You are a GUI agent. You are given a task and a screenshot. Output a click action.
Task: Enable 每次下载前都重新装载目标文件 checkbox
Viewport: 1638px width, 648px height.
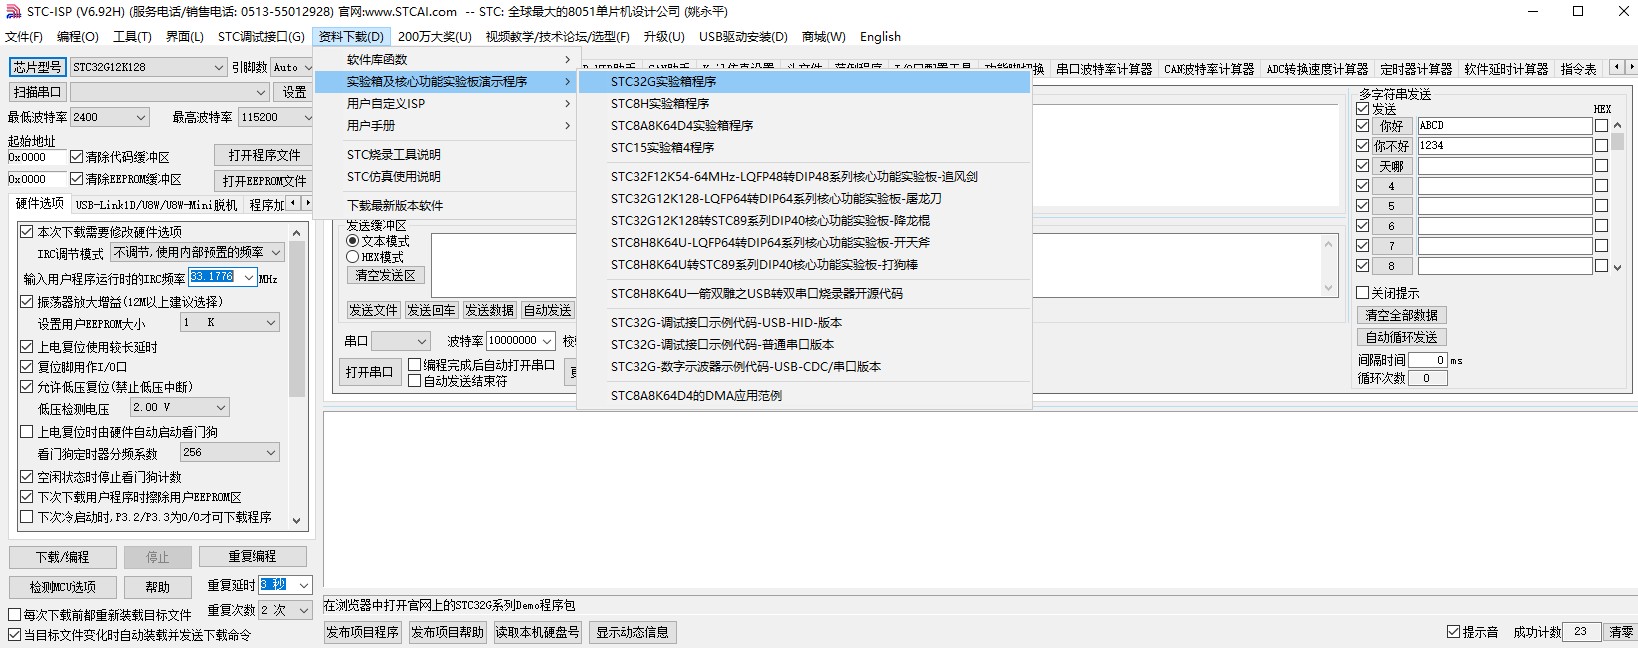[x=15, y=615]
